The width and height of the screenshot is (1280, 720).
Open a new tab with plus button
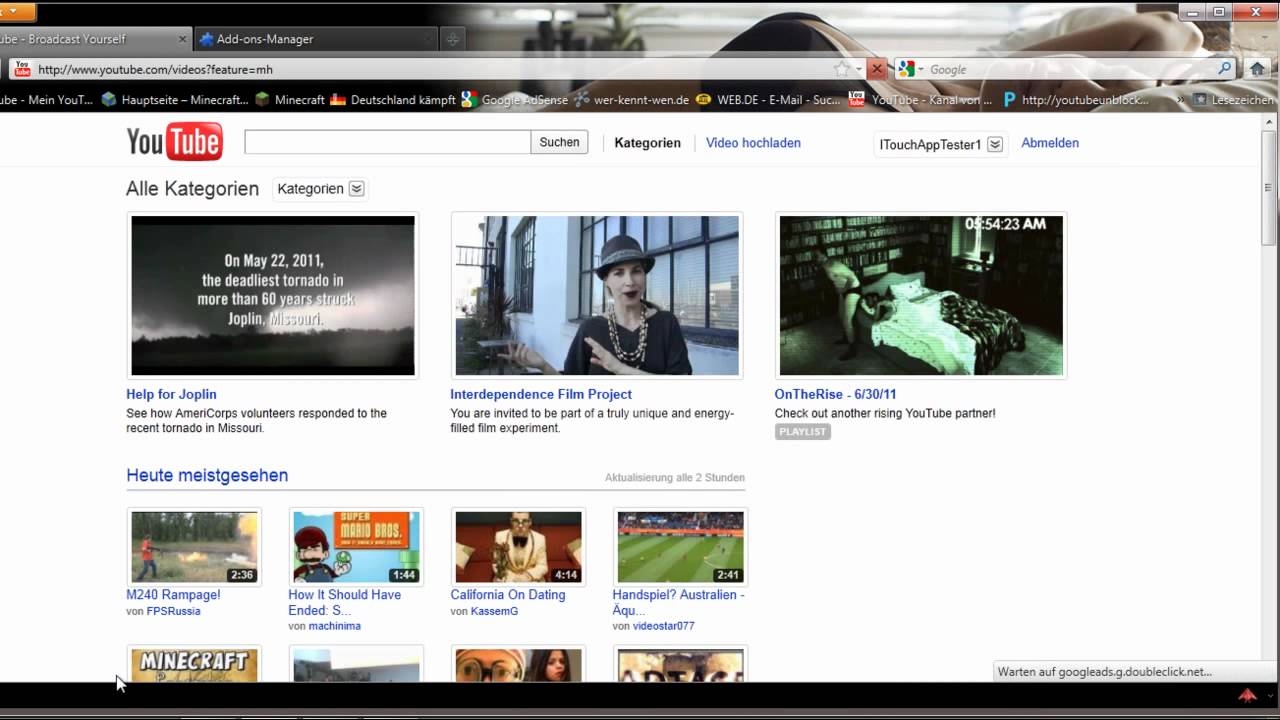tap(452, 39)
